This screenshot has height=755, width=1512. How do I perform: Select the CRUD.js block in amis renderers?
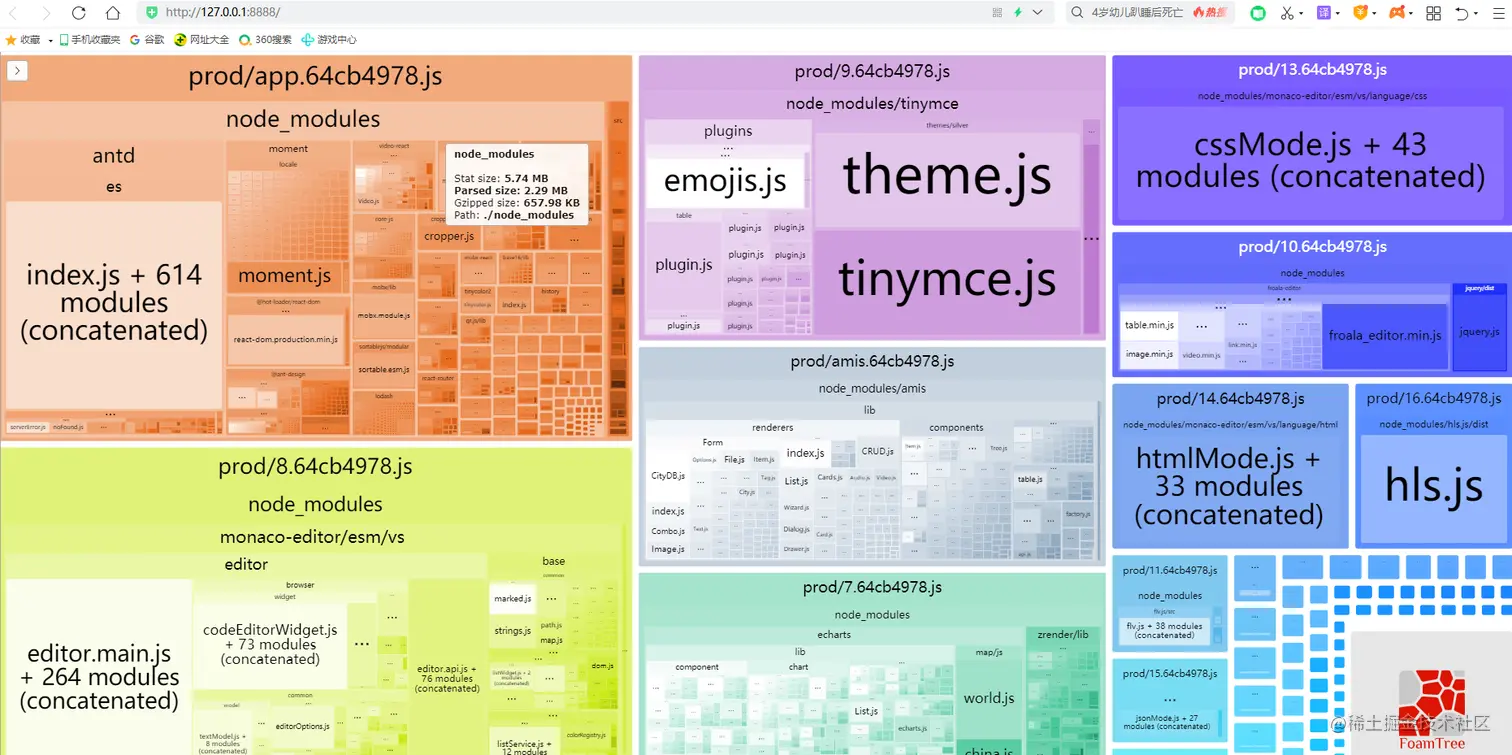[877, 452]
